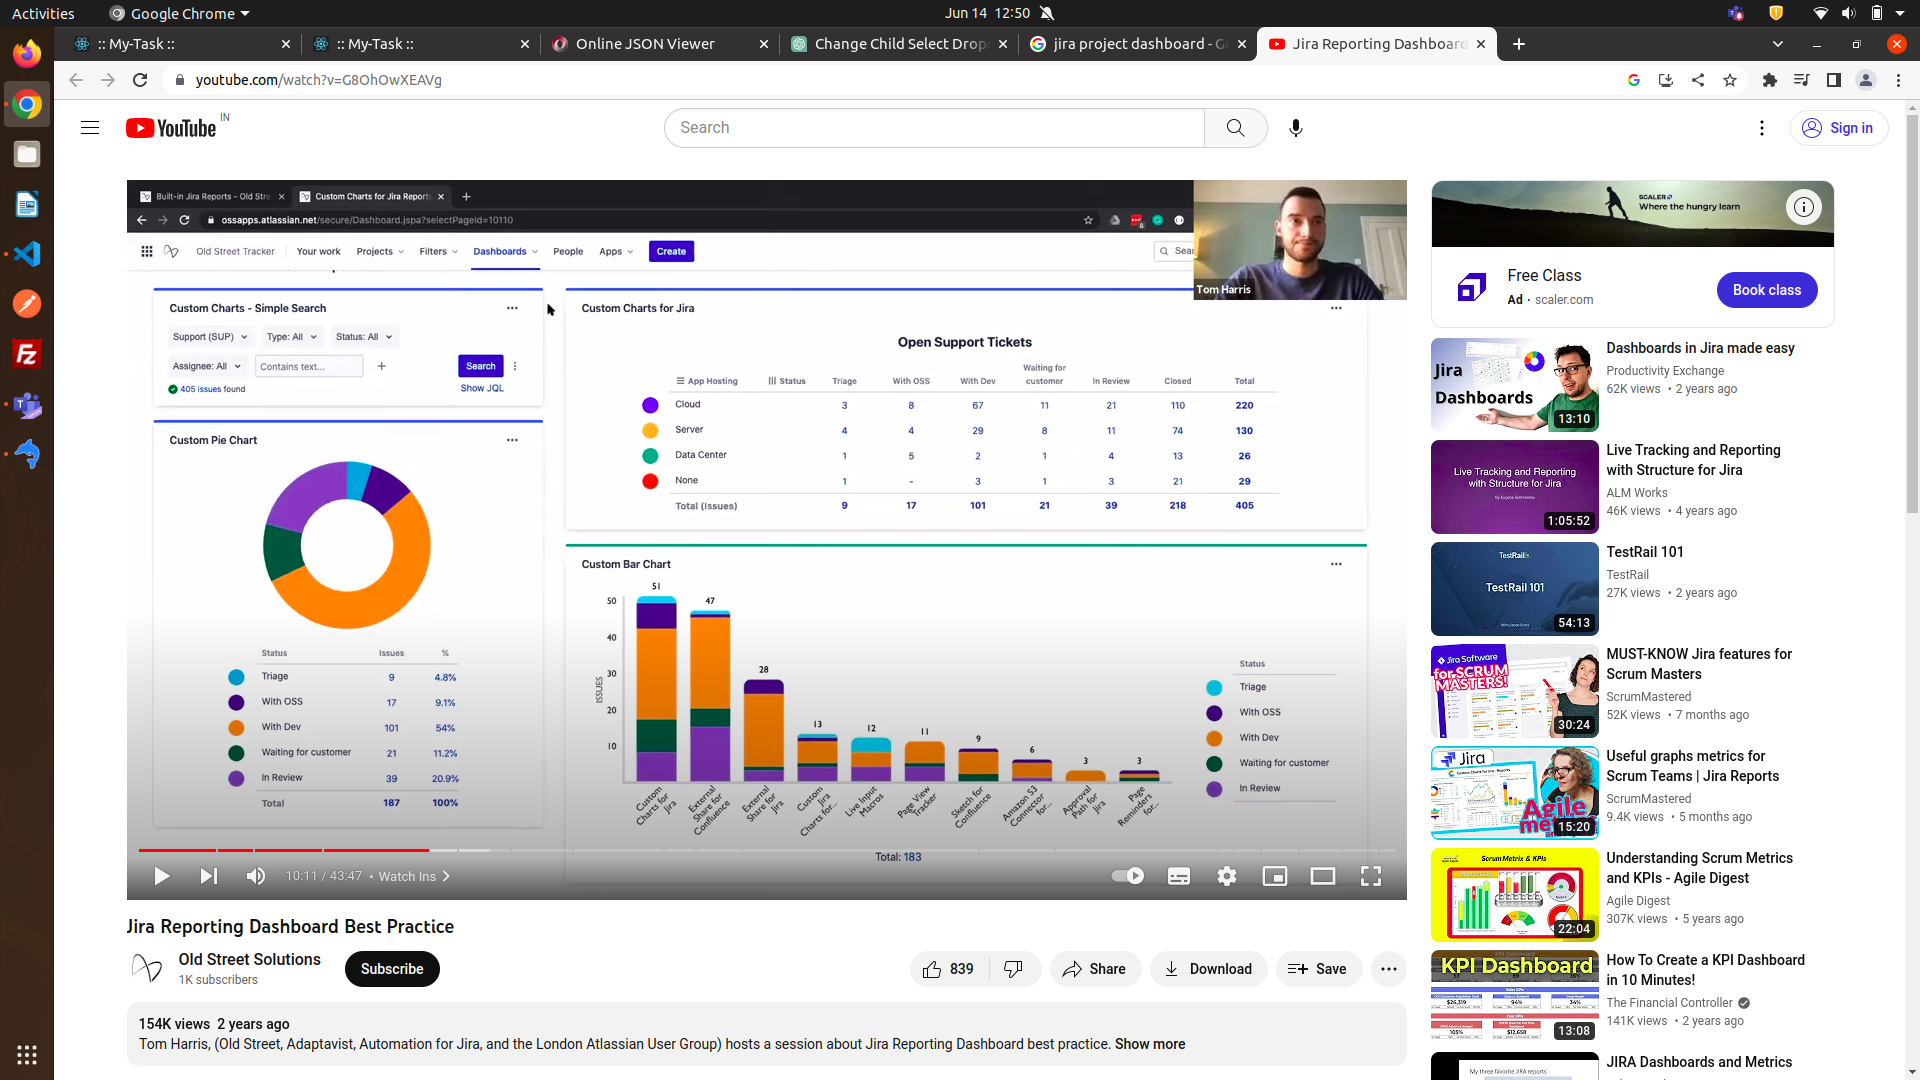This screenshot has width=1920, height=1080.
Task: Open Old Street Solutions channel avatar
Action: [x=147, y=968]
